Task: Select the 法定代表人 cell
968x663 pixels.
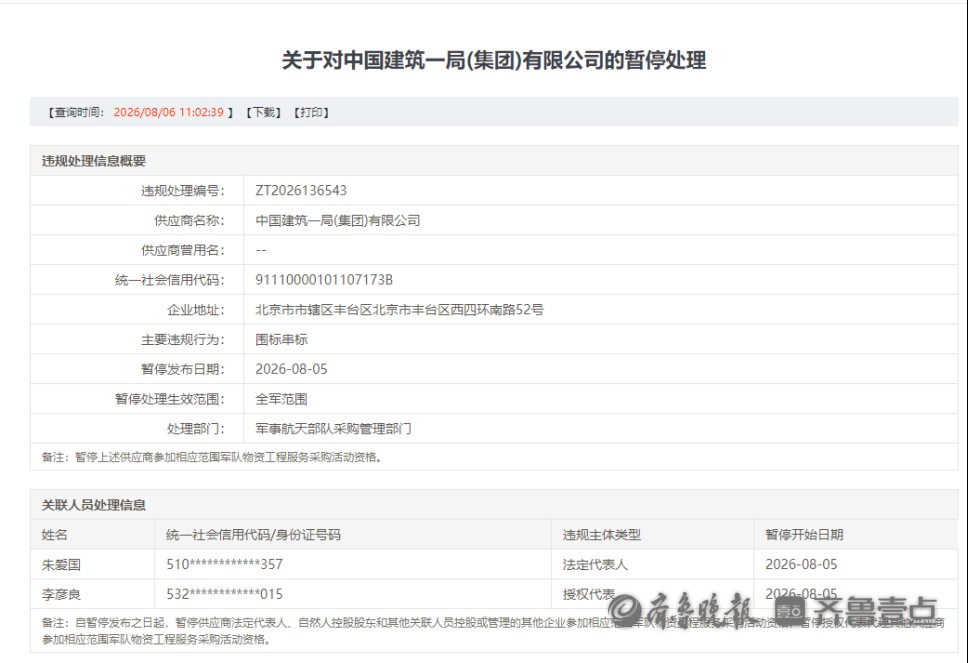Action: pyautogui.click(x=595, y=564)
